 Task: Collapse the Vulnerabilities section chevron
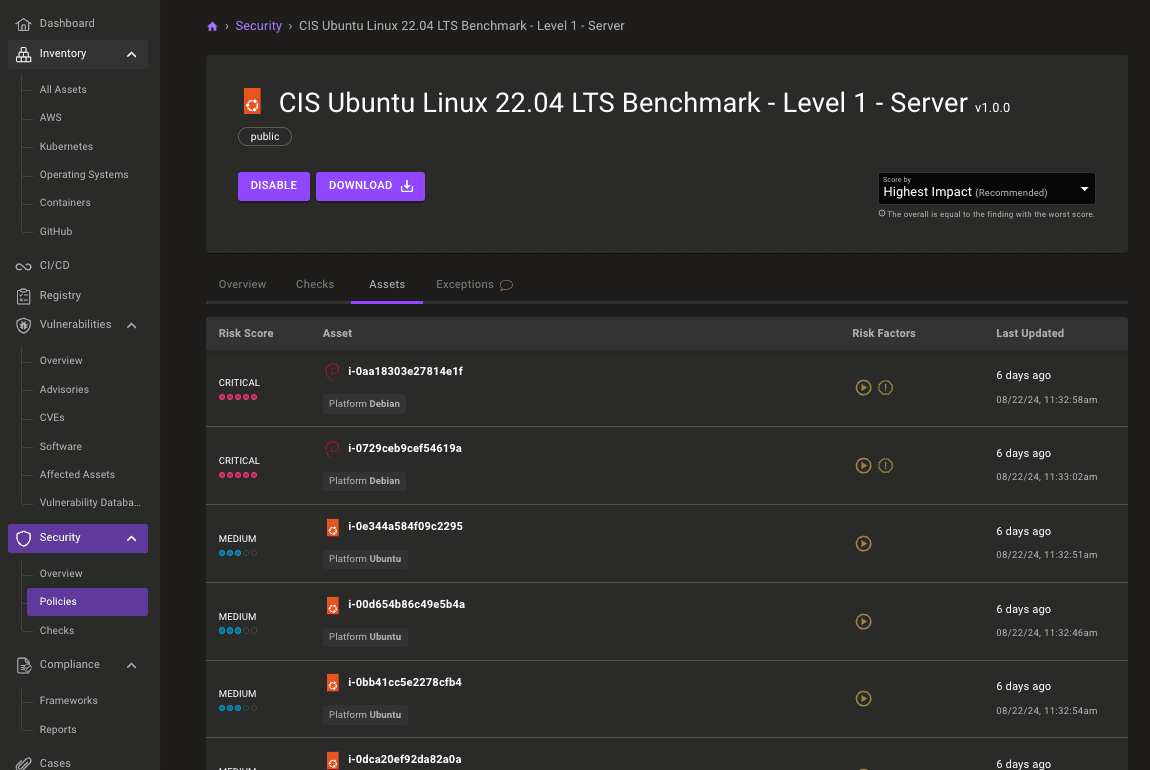click(x=131, y=325)
